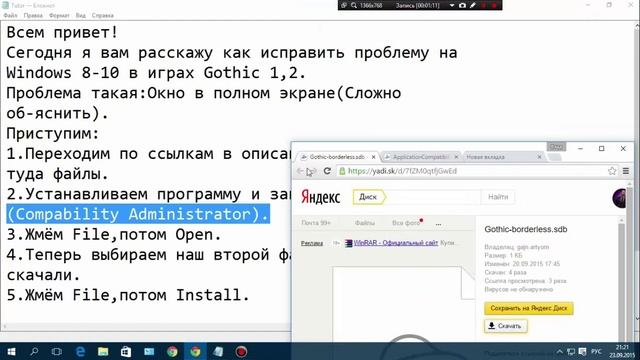Screen dimensions: 640x360
Task: Switch to the ApplicationCompatib browser tab
Action: [420, 157]
